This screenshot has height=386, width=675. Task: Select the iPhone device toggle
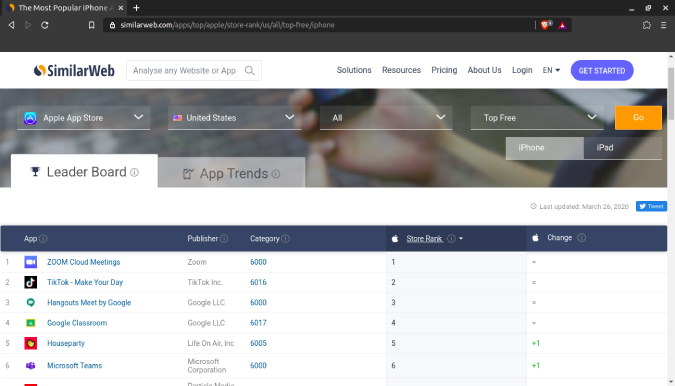545,148
